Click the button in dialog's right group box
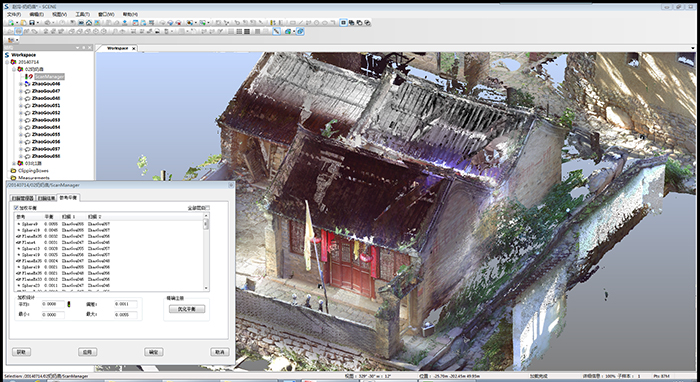Screen dimensions: 700x382 187,309
